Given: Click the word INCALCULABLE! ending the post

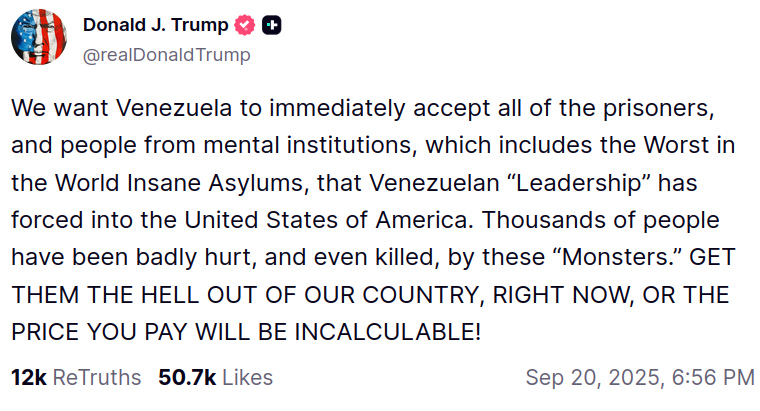Looking at the screenshot, I should point(388,332).
